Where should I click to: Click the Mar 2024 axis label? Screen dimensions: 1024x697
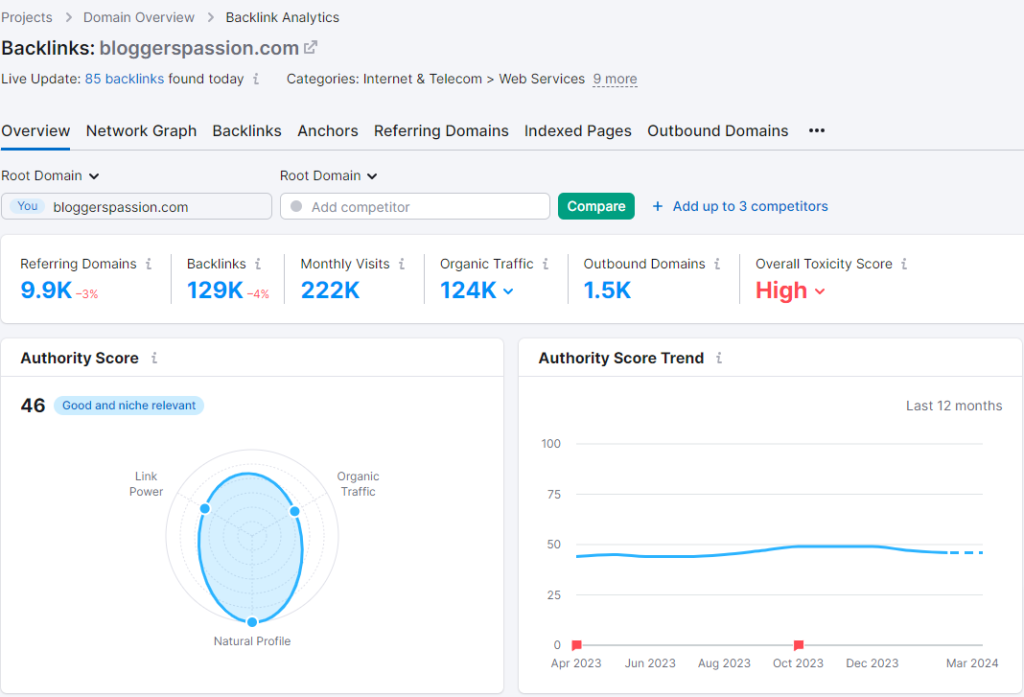(x=972, y=663)
